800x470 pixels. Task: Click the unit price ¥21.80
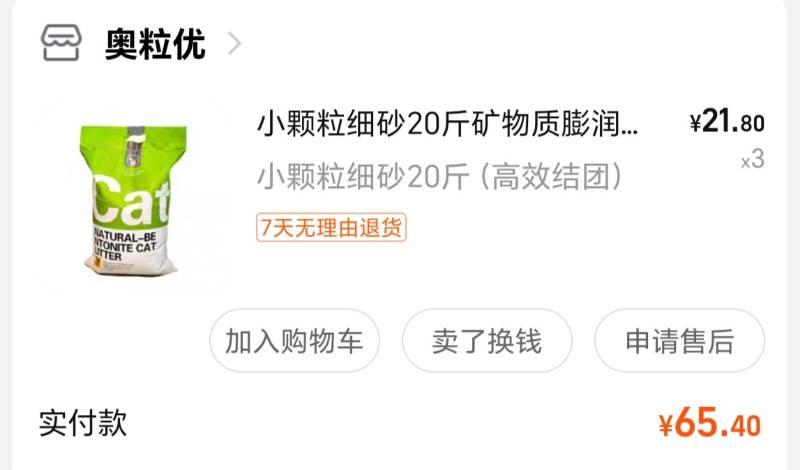[x=727, y=122]
